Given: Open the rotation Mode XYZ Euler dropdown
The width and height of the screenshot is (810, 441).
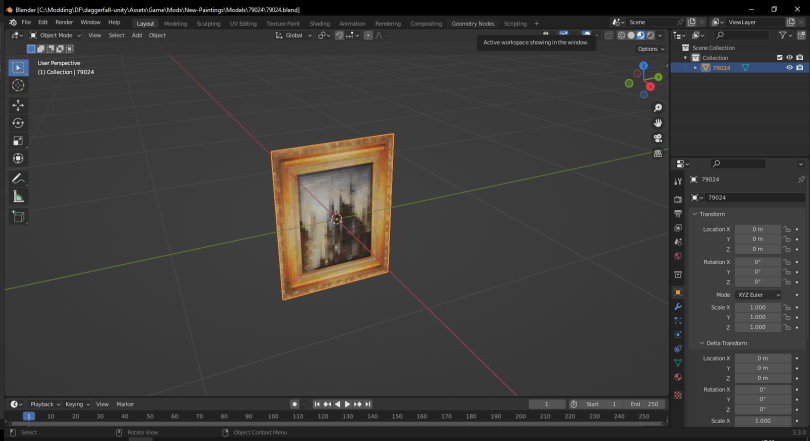Looking at the screenshot, I should 758,295.
